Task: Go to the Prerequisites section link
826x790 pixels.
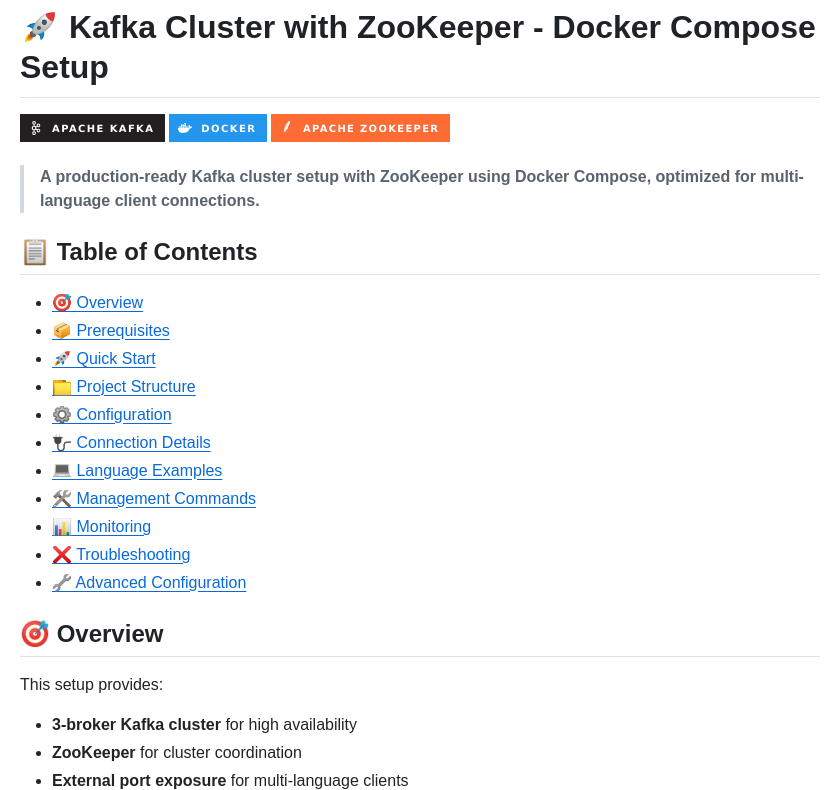Action: point(122,331)
